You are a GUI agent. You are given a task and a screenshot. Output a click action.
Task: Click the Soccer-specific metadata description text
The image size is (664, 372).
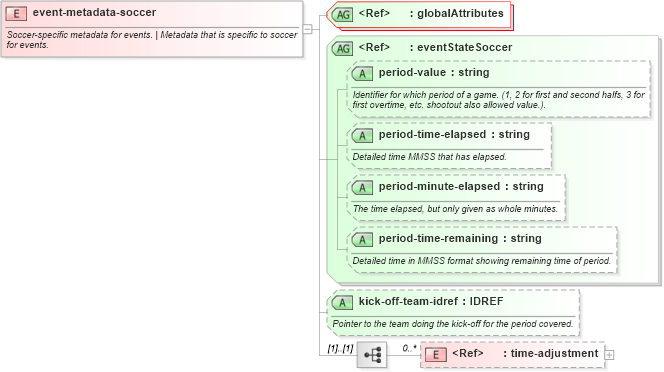[x=152, y=40]
